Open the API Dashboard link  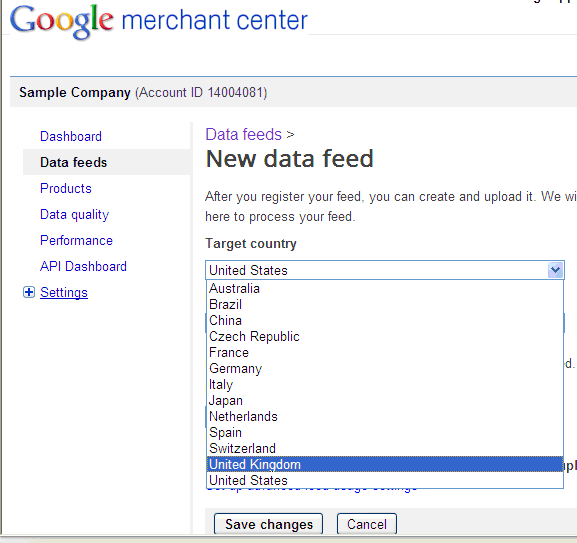coord(84,266)
